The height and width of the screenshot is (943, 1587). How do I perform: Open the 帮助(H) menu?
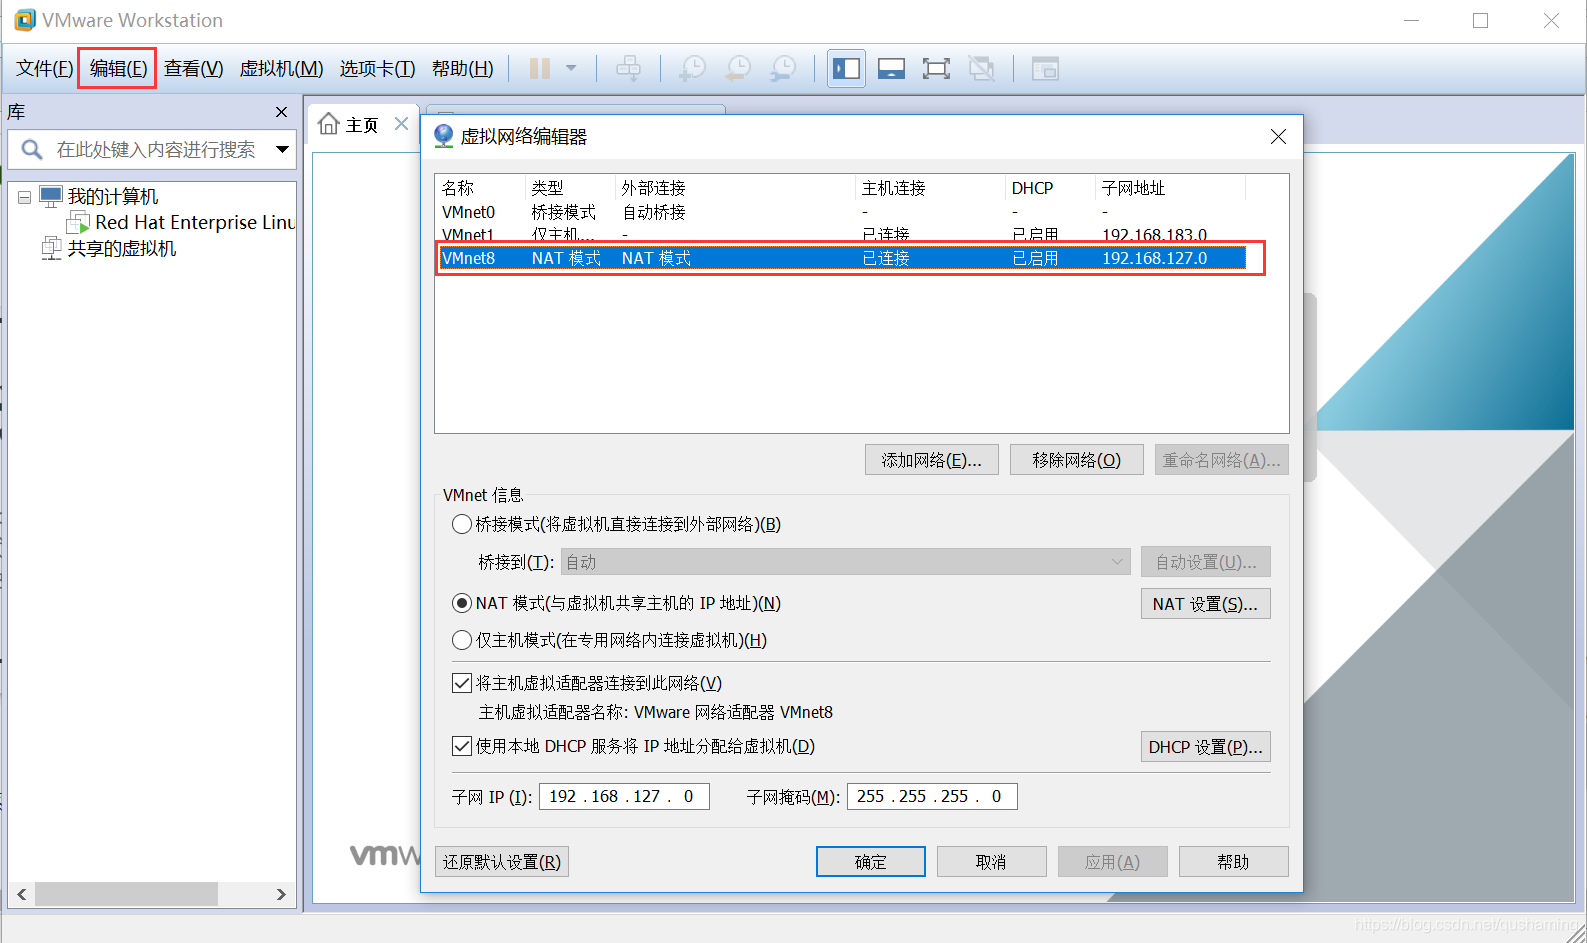pyautogui.click(x=462, y=68)
